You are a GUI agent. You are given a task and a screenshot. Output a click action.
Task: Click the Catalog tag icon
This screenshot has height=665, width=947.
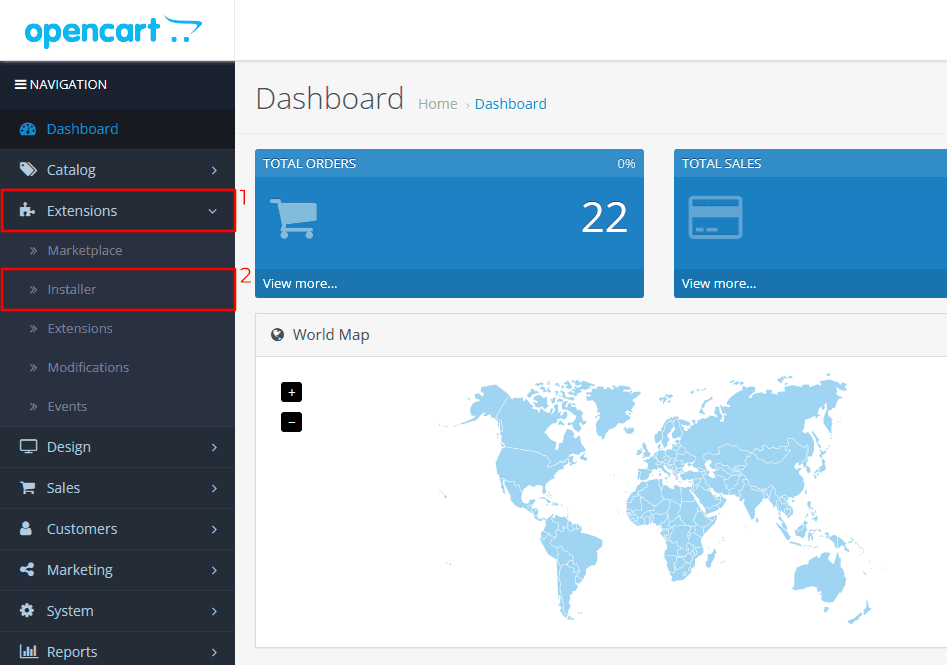[27, 169]
